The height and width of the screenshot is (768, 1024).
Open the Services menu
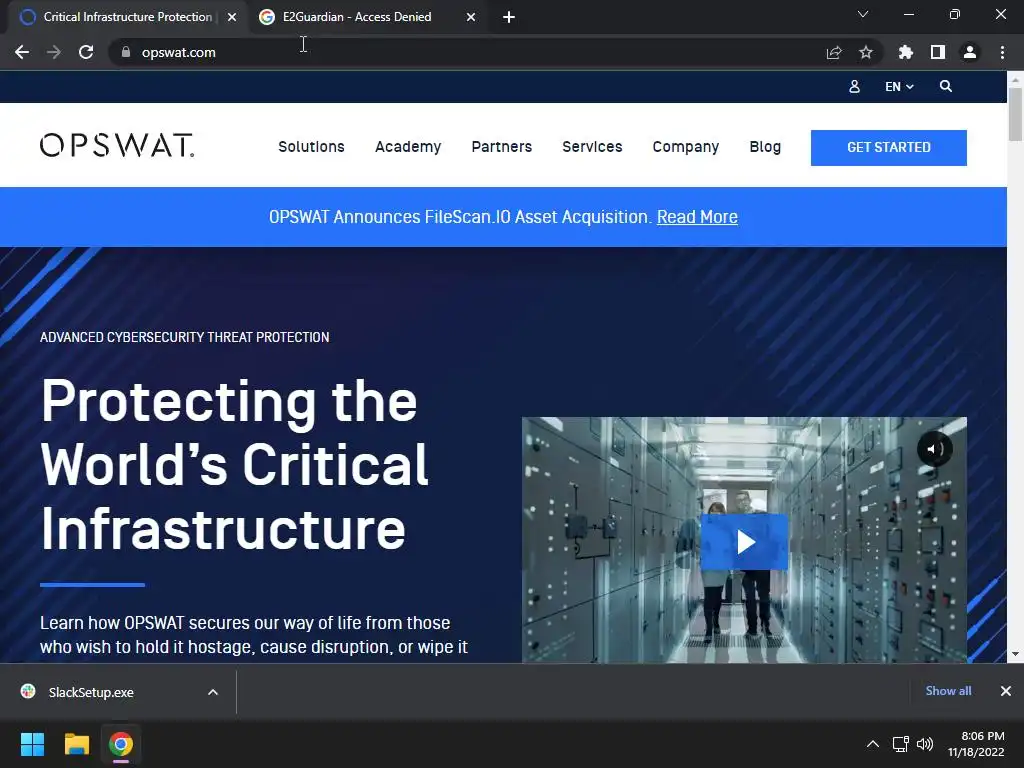[x=592, y=147]
